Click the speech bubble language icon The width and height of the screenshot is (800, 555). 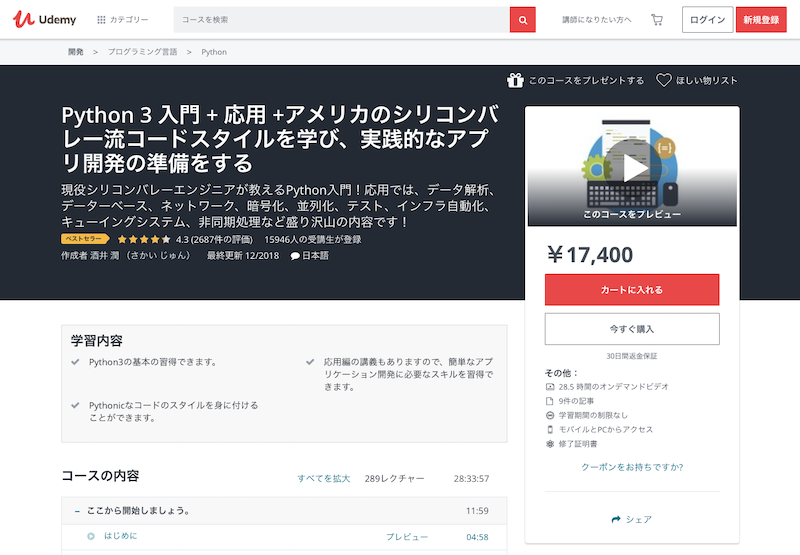click(295, 256)
